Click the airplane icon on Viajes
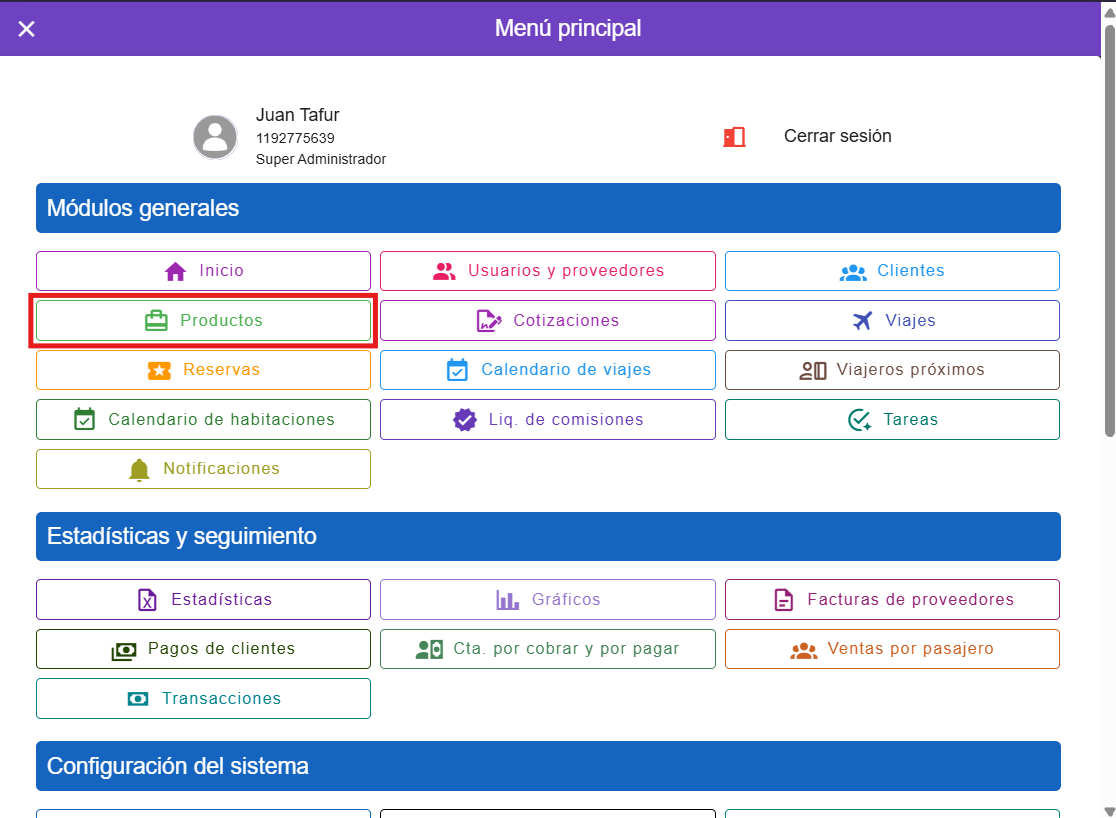Viewport: 1116px width, 818px height. (862, 321)
